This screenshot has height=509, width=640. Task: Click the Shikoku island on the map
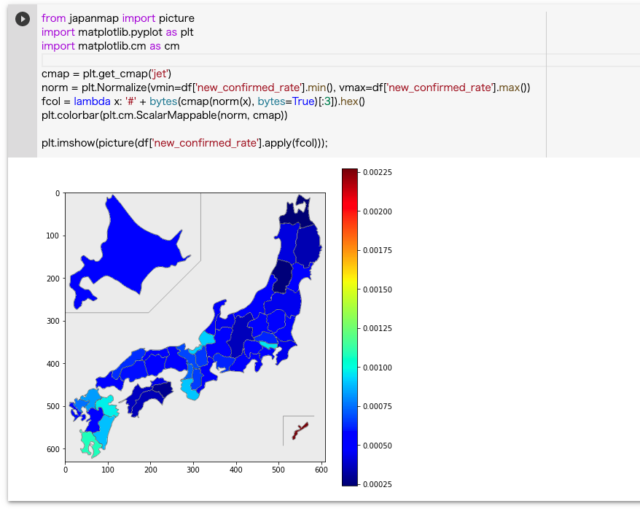[x=149, y=397]
